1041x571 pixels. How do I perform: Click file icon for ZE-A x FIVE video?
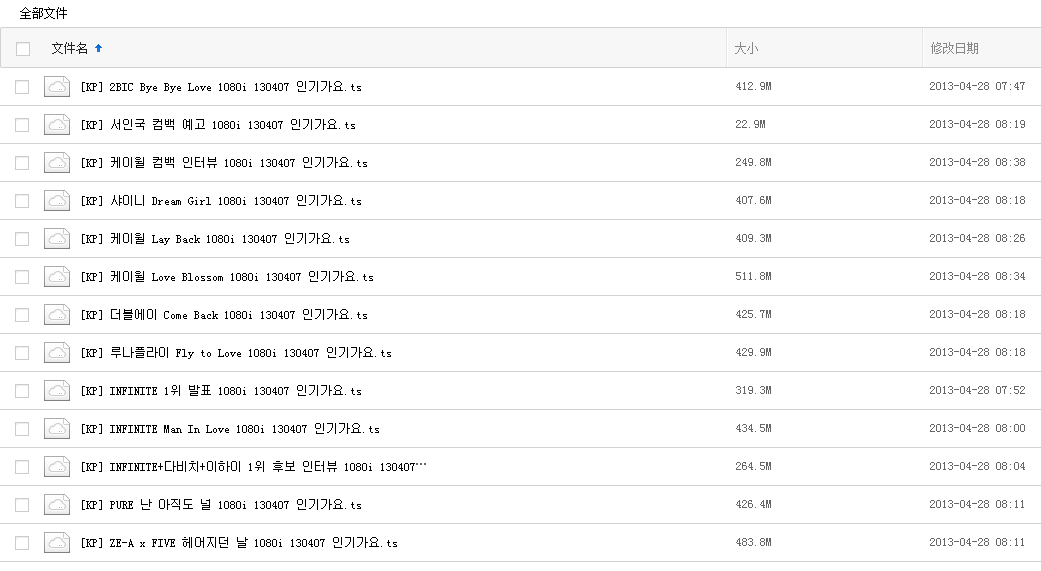[56, 543]
